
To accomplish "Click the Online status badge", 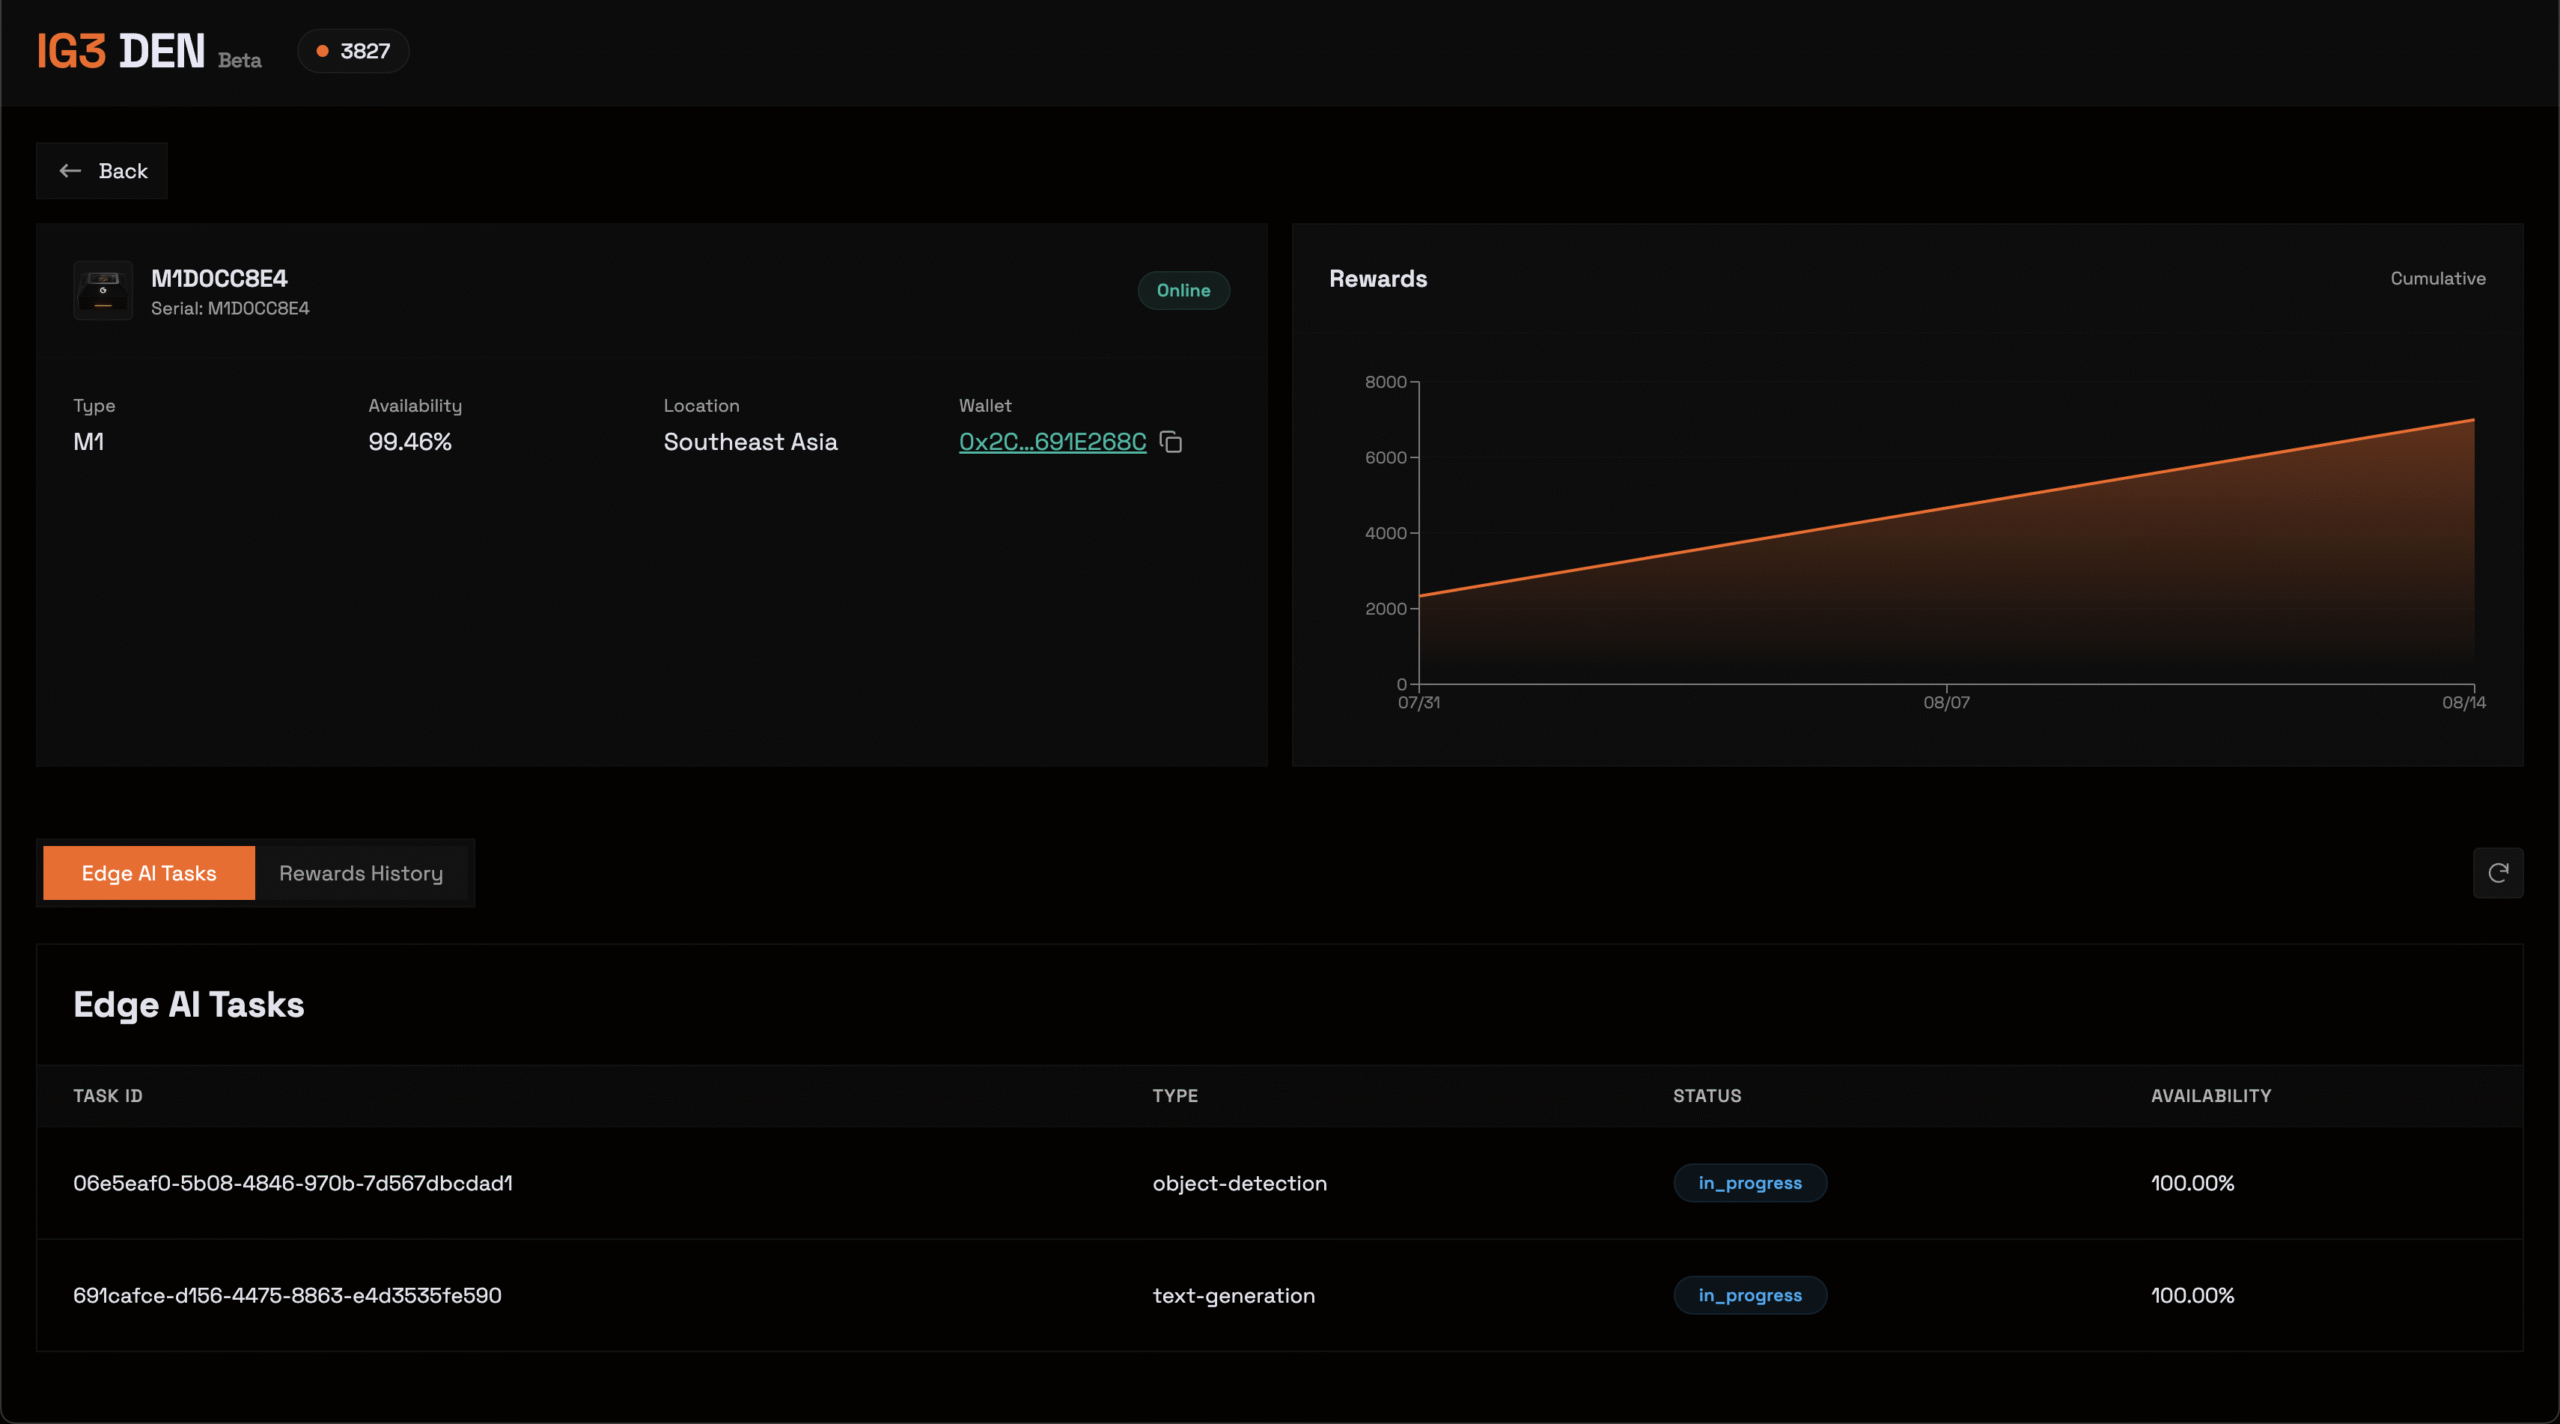I will [x=1183, y=290].
